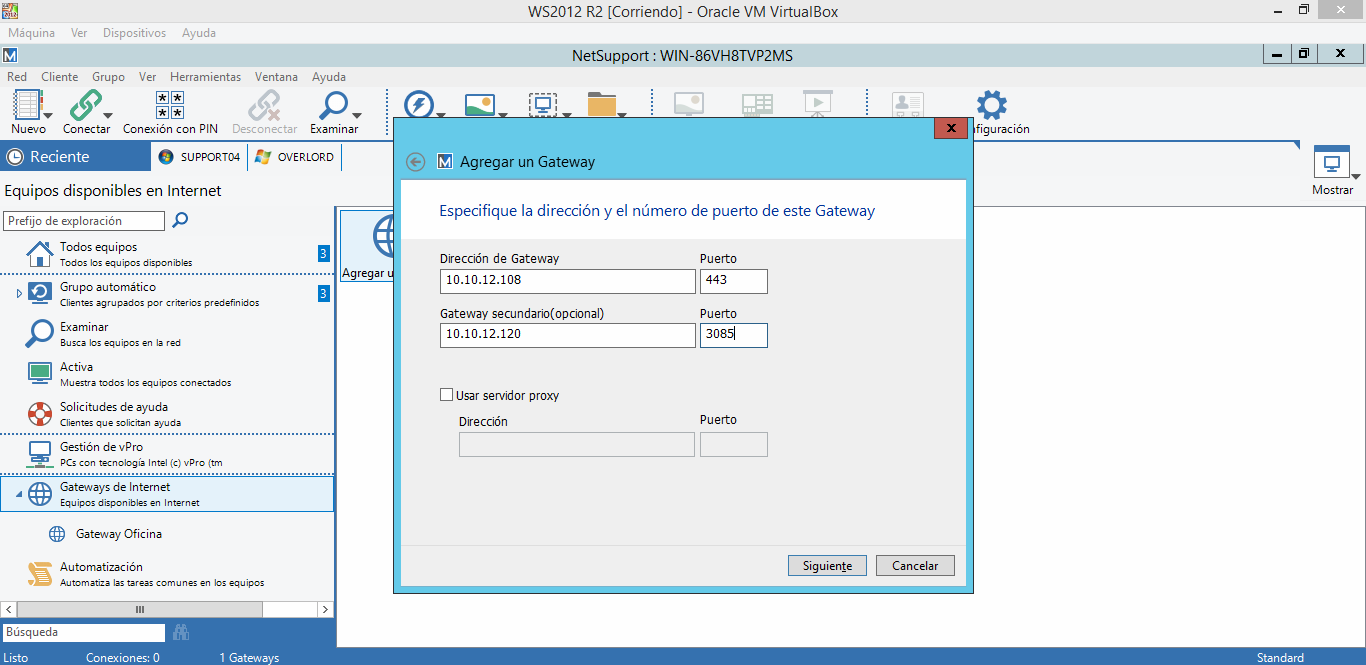
Task: Click the Automatización scroll icon
Action: click(39, 574)
